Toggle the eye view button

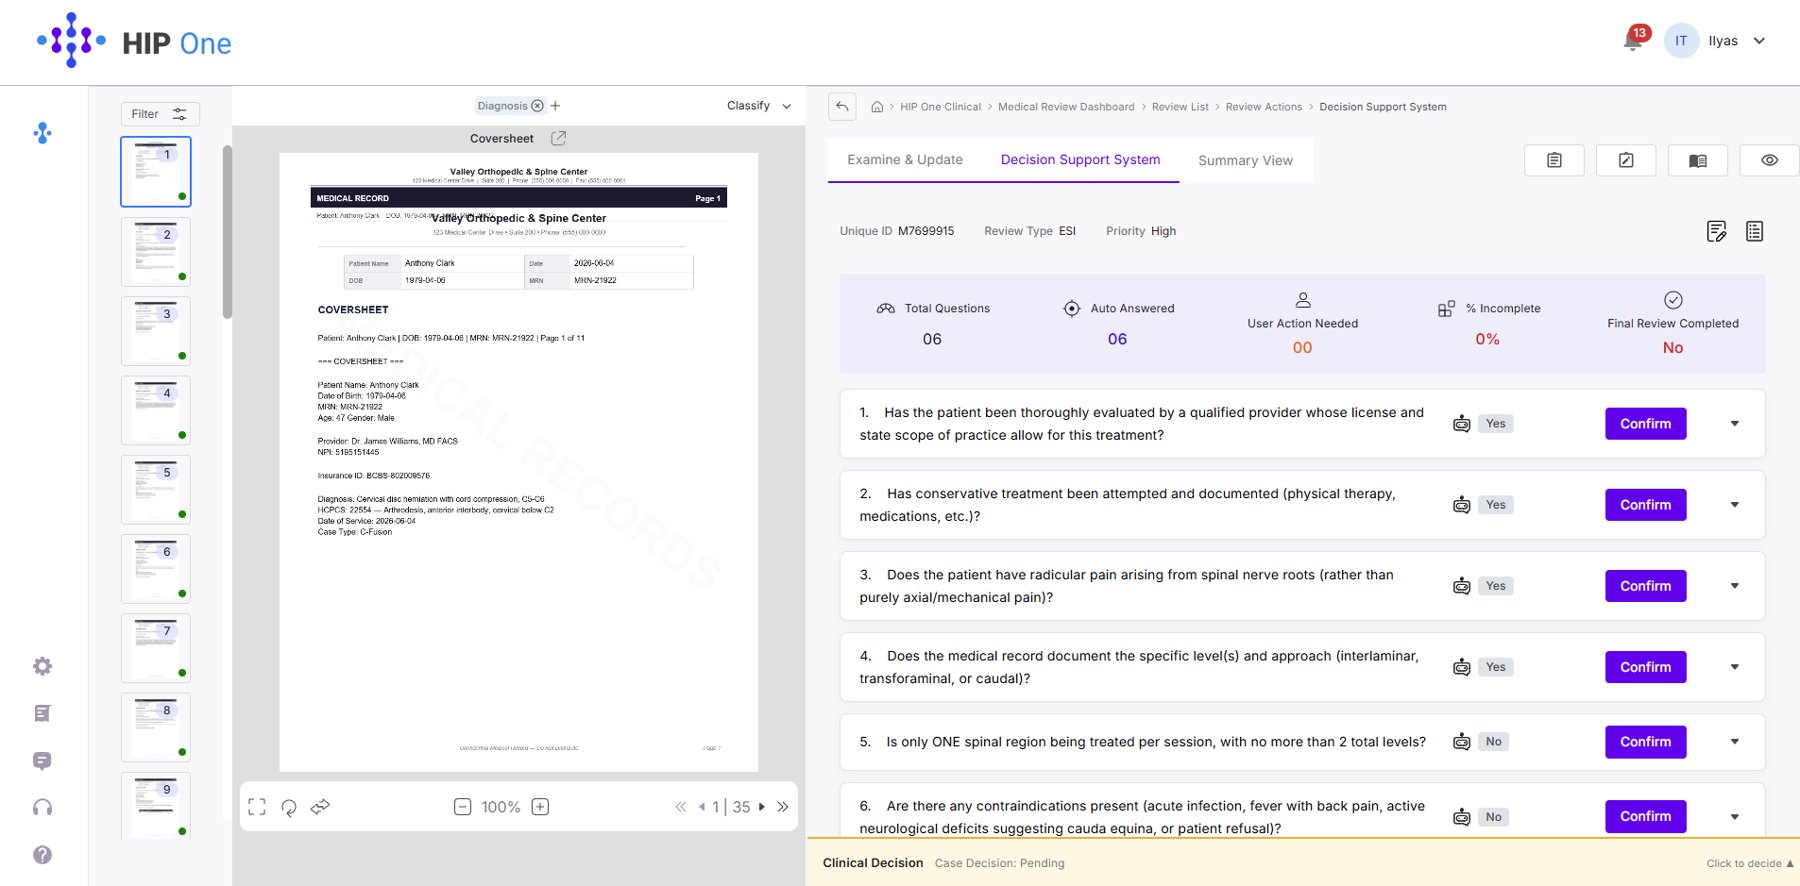[1769, 160]
